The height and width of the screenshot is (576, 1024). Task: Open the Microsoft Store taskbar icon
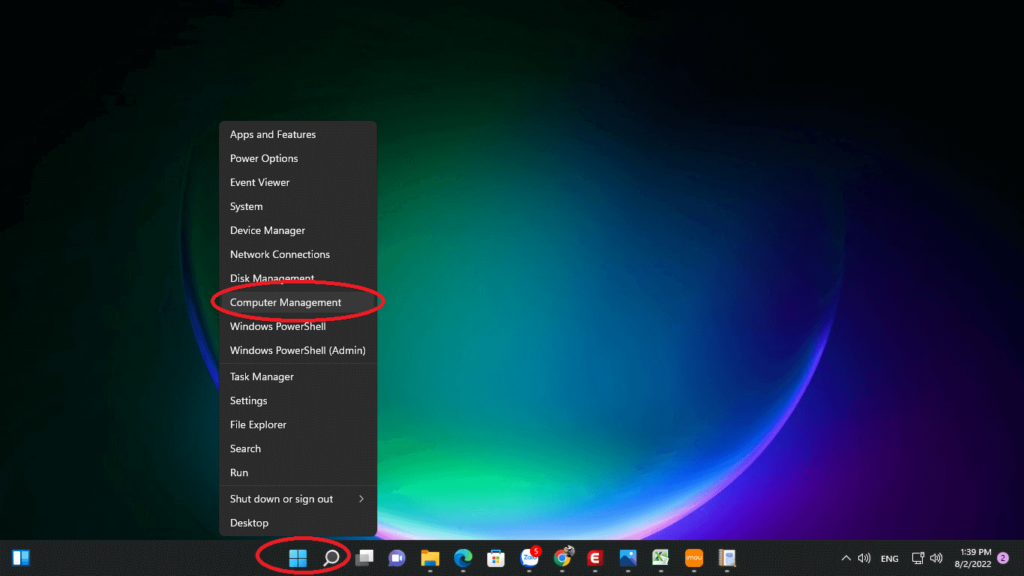(496, 558)
